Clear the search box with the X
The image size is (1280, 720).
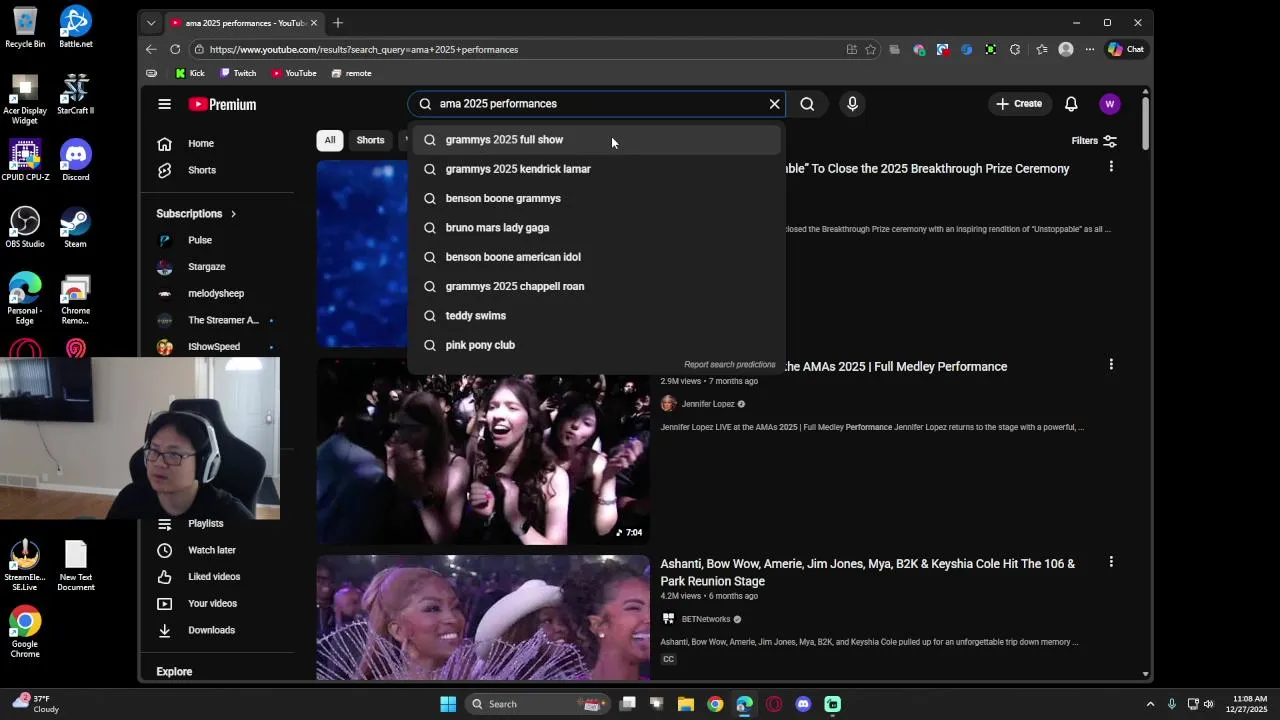click(x=774, y=104)
